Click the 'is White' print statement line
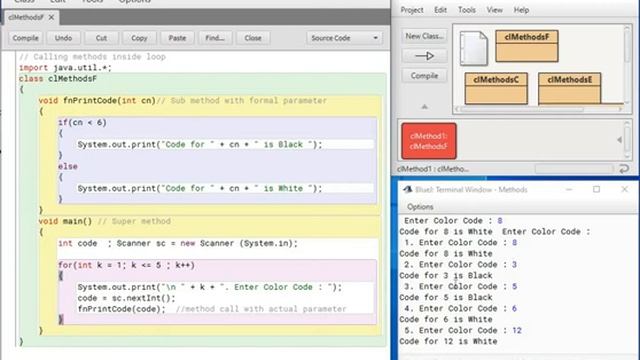 (200, 189)
